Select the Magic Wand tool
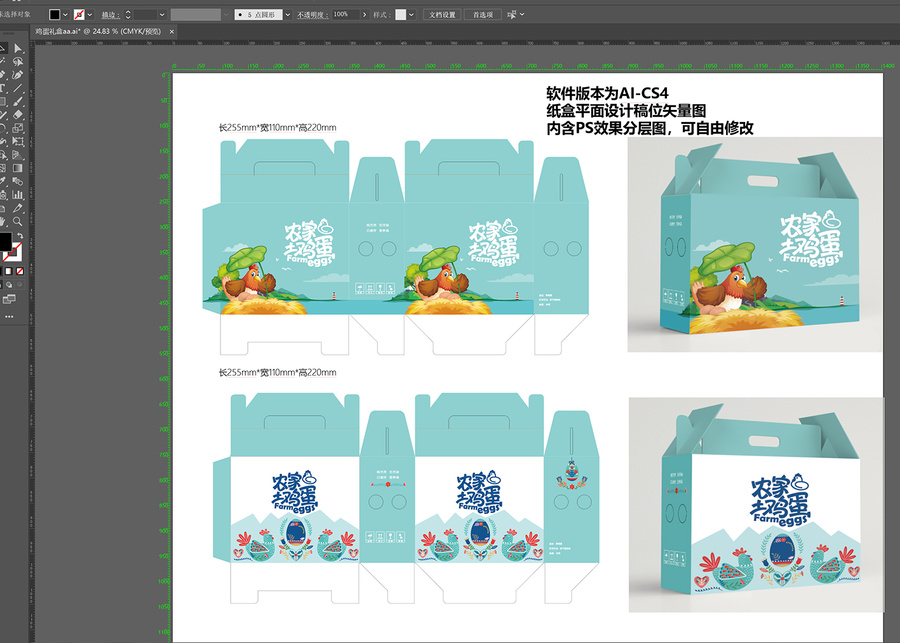The image size is (900, 643). [x=3, y=62]
